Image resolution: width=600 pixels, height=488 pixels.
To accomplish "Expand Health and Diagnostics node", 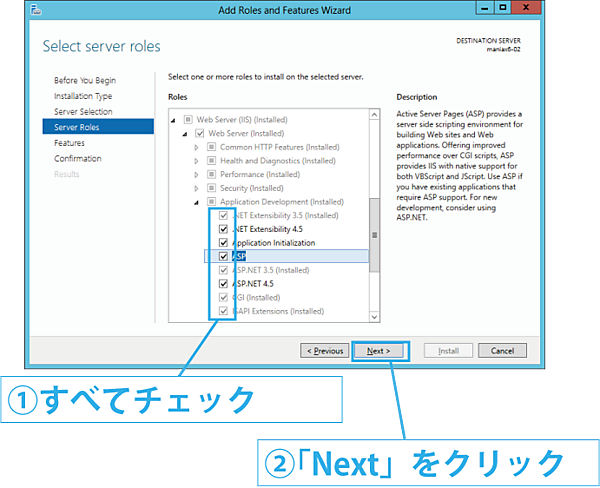I will [x=196, y=161].
